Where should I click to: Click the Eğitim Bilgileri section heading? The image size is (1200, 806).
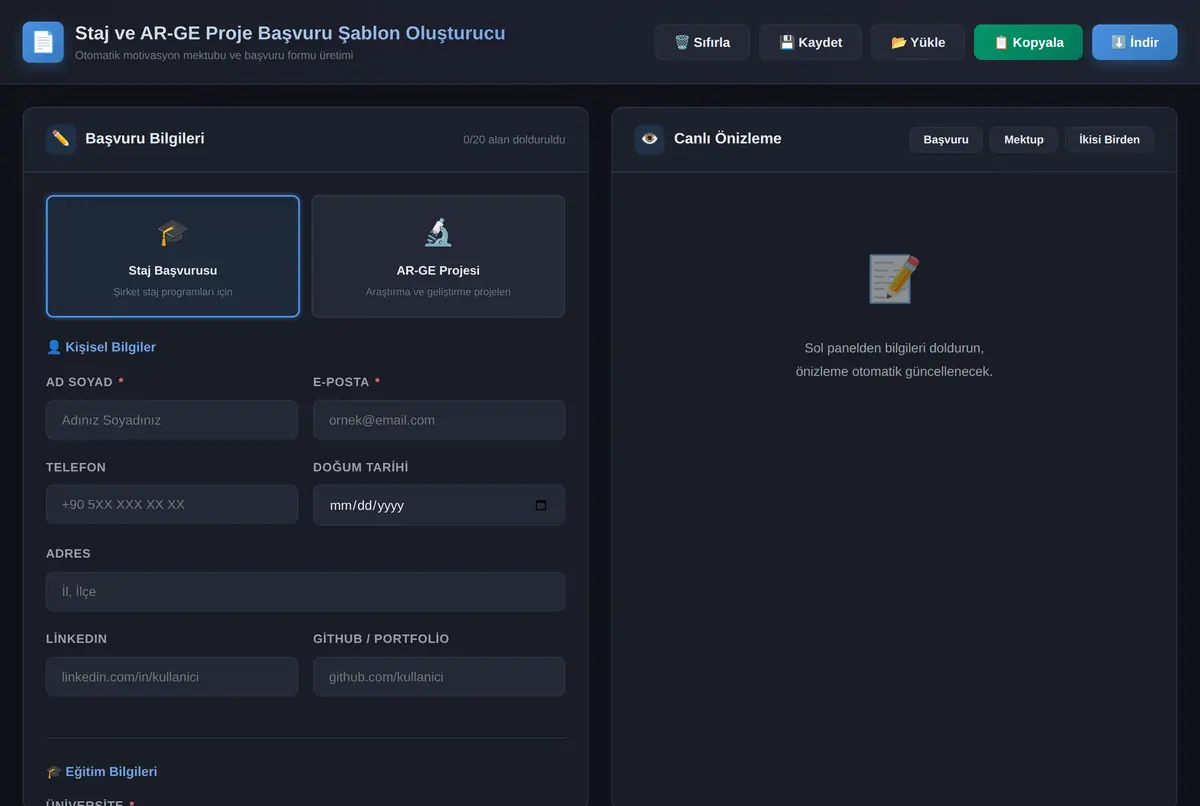pos(102,772)
